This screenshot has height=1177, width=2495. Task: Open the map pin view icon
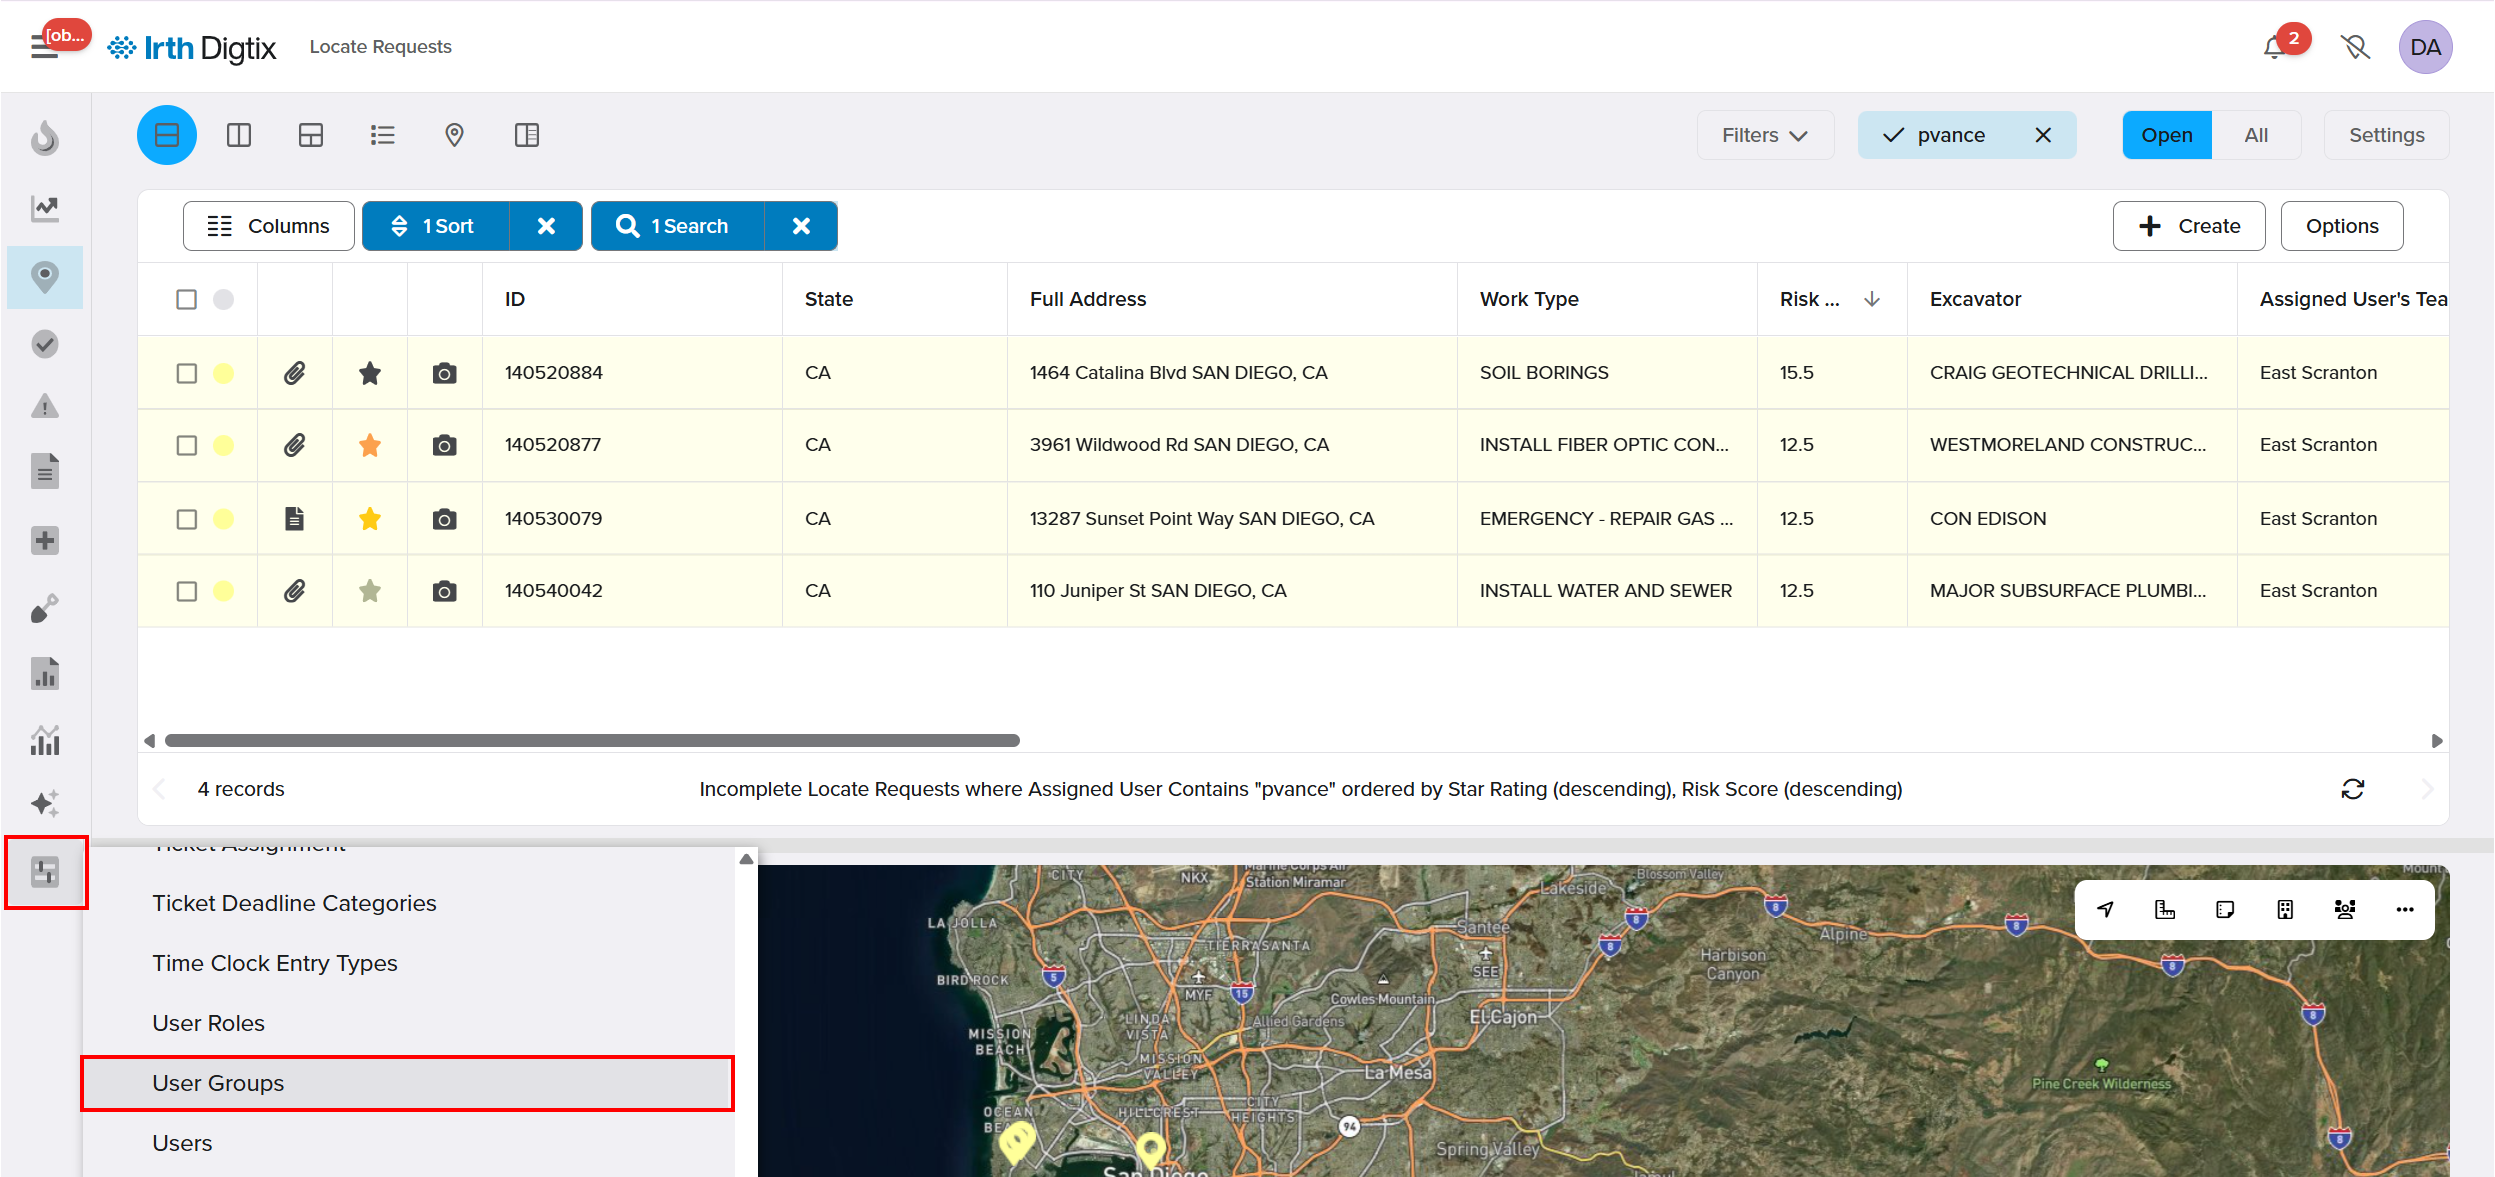tap(454, 135)
